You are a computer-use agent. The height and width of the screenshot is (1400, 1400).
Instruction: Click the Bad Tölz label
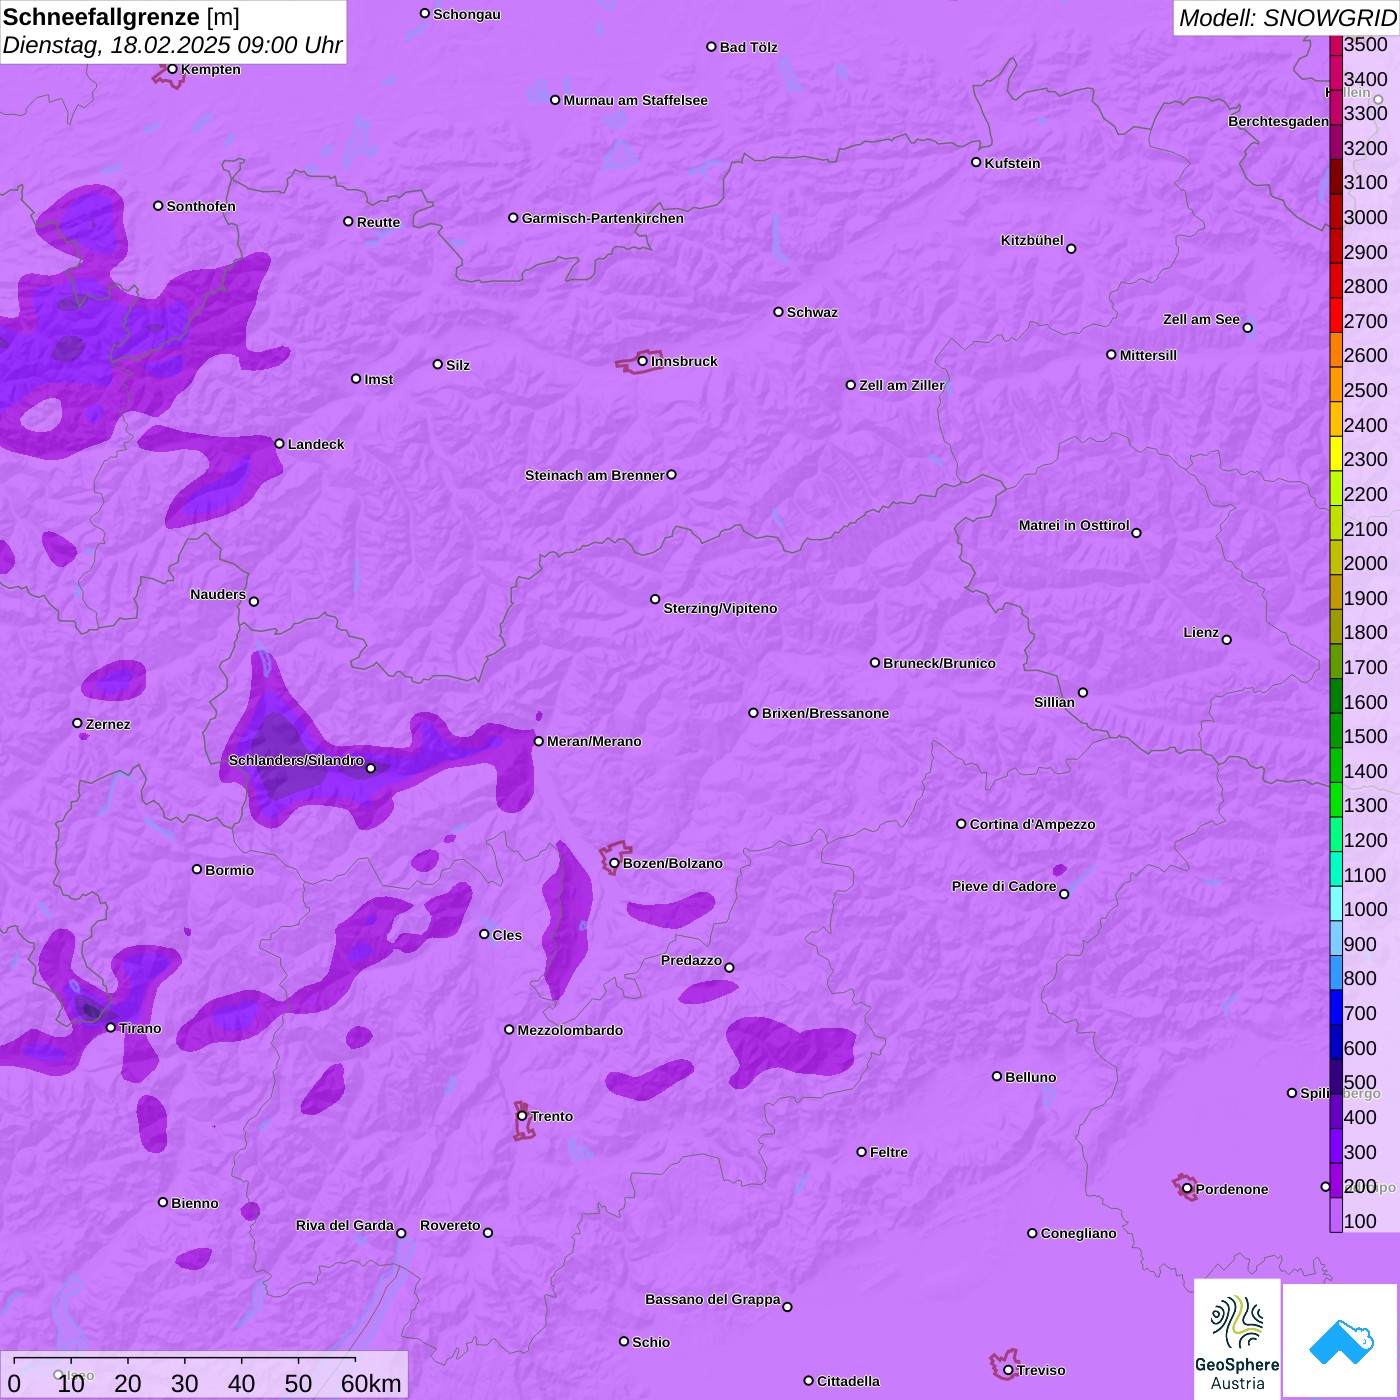(x=748, y=47)
